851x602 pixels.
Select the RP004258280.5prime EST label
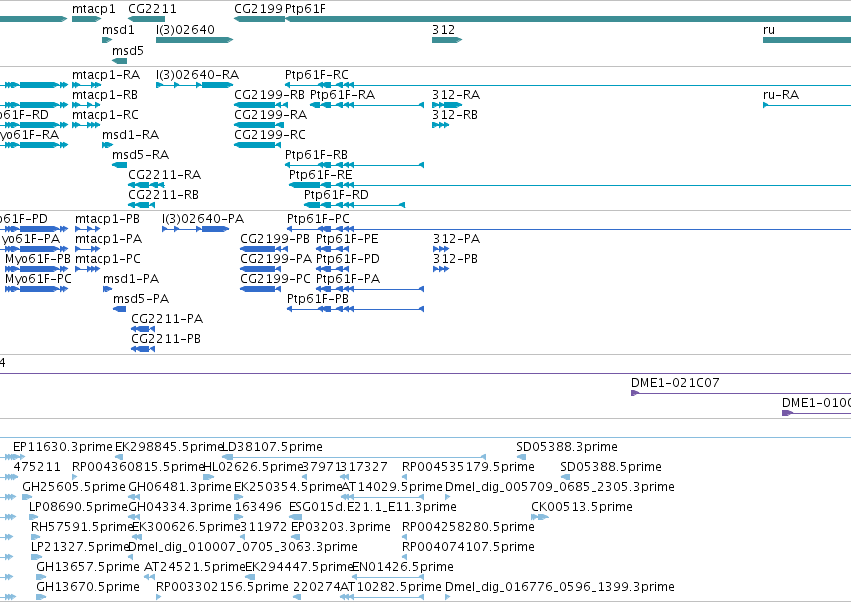coord(468,528)
